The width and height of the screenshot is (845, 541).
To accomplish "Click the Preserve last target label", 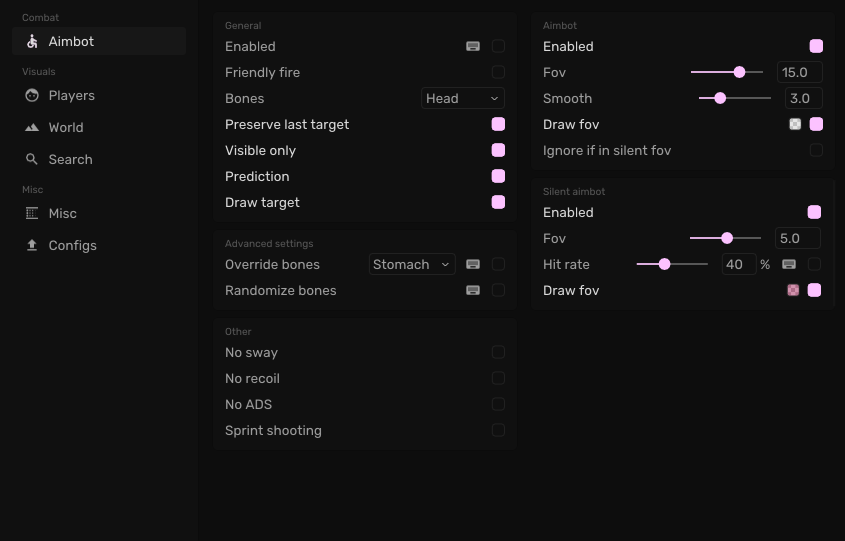I will 287,125.
